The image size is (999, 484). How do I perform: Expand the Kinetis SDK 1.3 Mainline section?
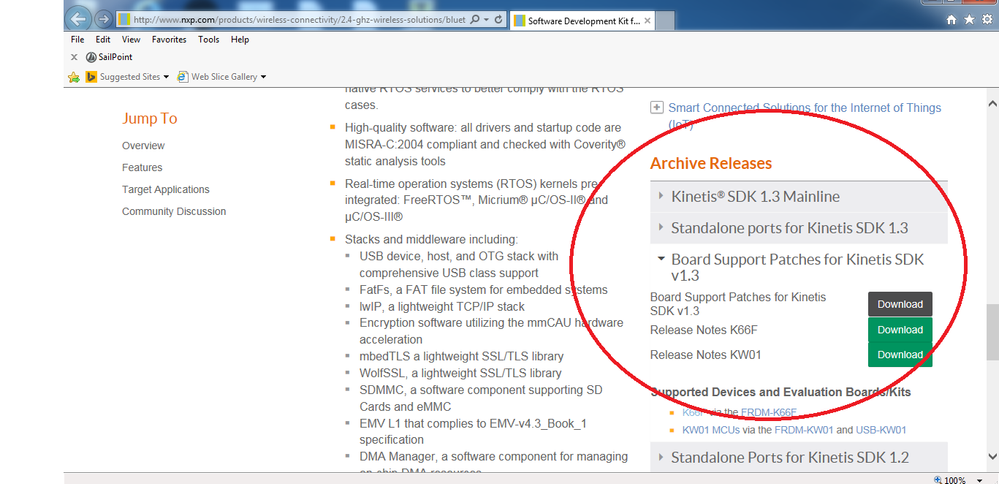point(799,197)
